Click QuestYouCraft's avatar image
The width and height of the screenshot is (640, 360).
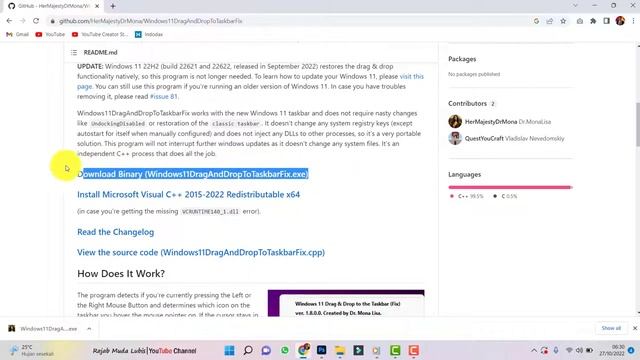pos(455,138)
